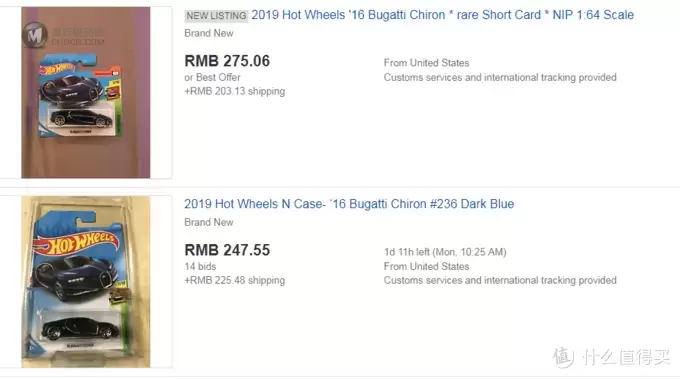Click the second listing's Hot Wheels thumbnail image

tap(86, 282)
